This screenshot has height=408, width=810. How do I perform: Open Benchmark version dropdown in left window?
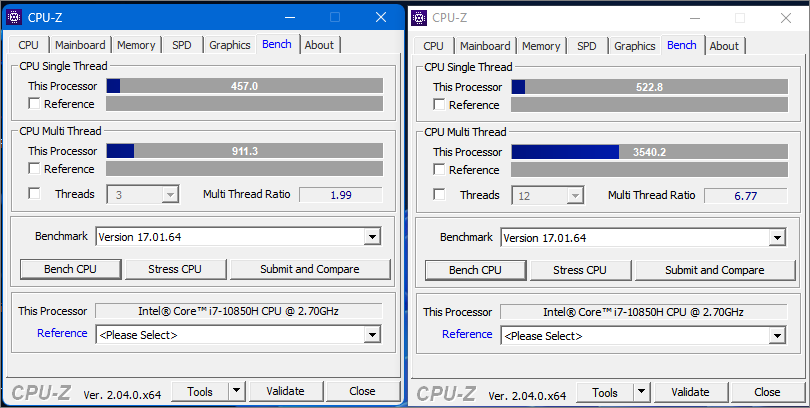pos(238,237)
